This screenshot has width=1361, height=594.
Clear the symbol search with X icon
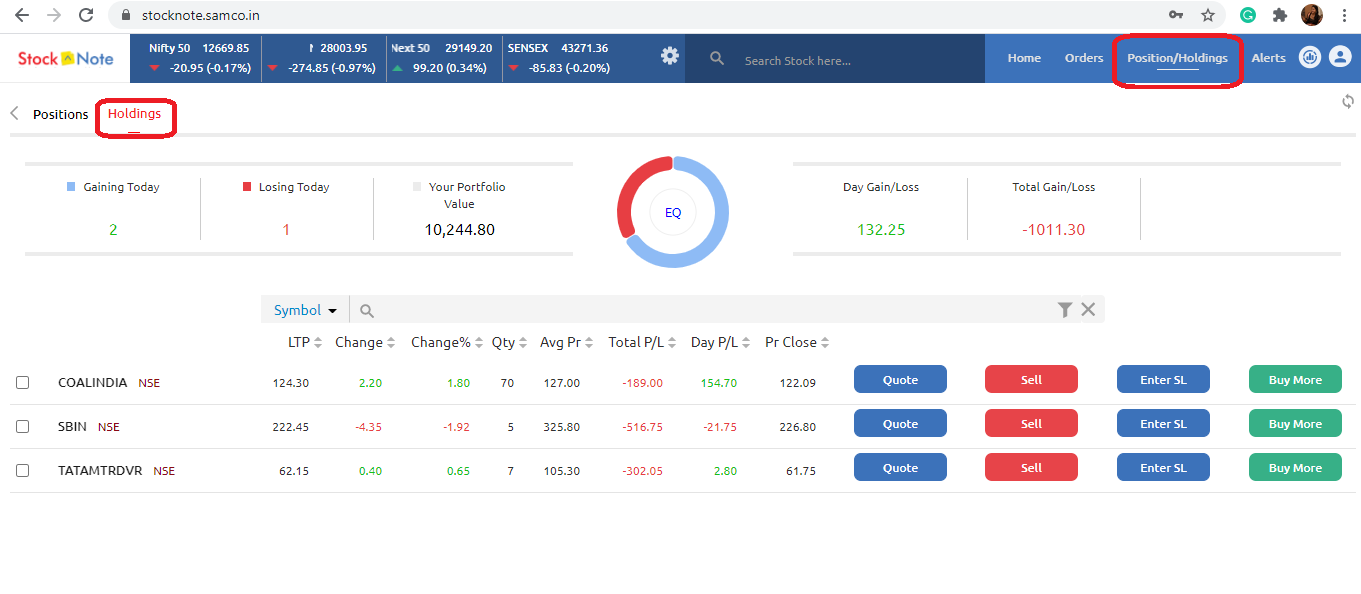coord(1088,310)
